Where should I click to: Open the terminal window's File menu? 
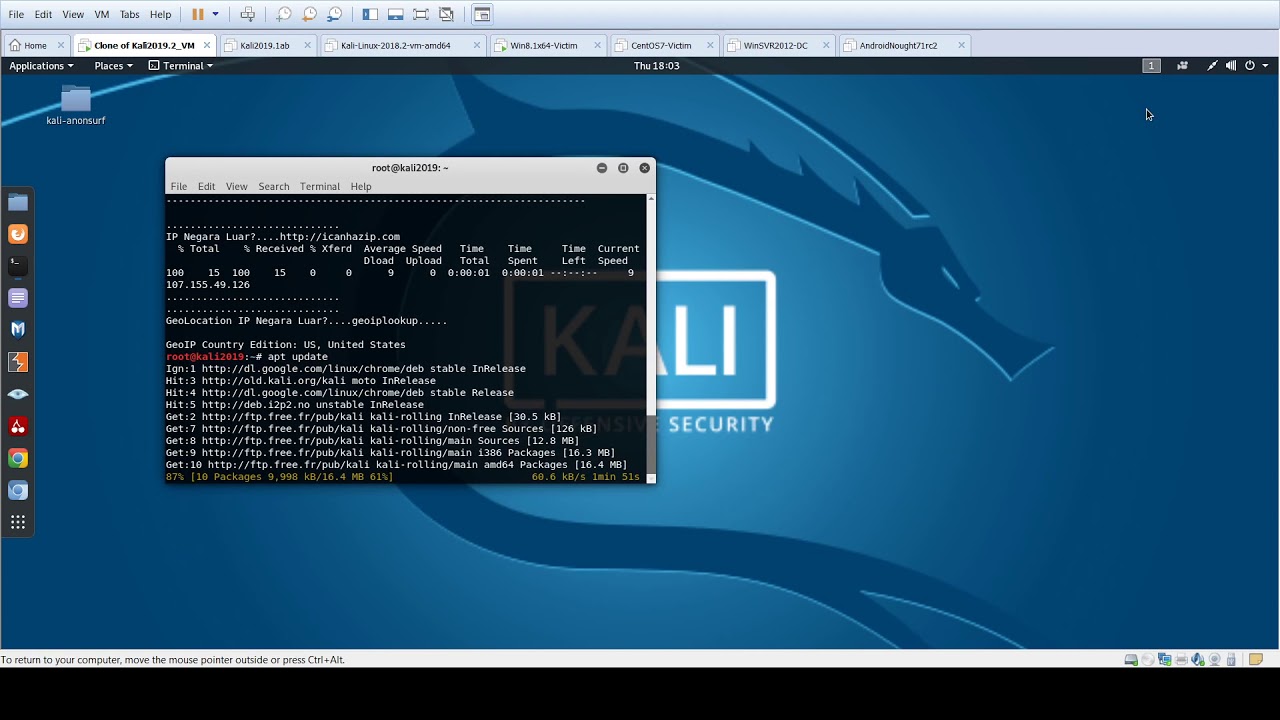178,186
